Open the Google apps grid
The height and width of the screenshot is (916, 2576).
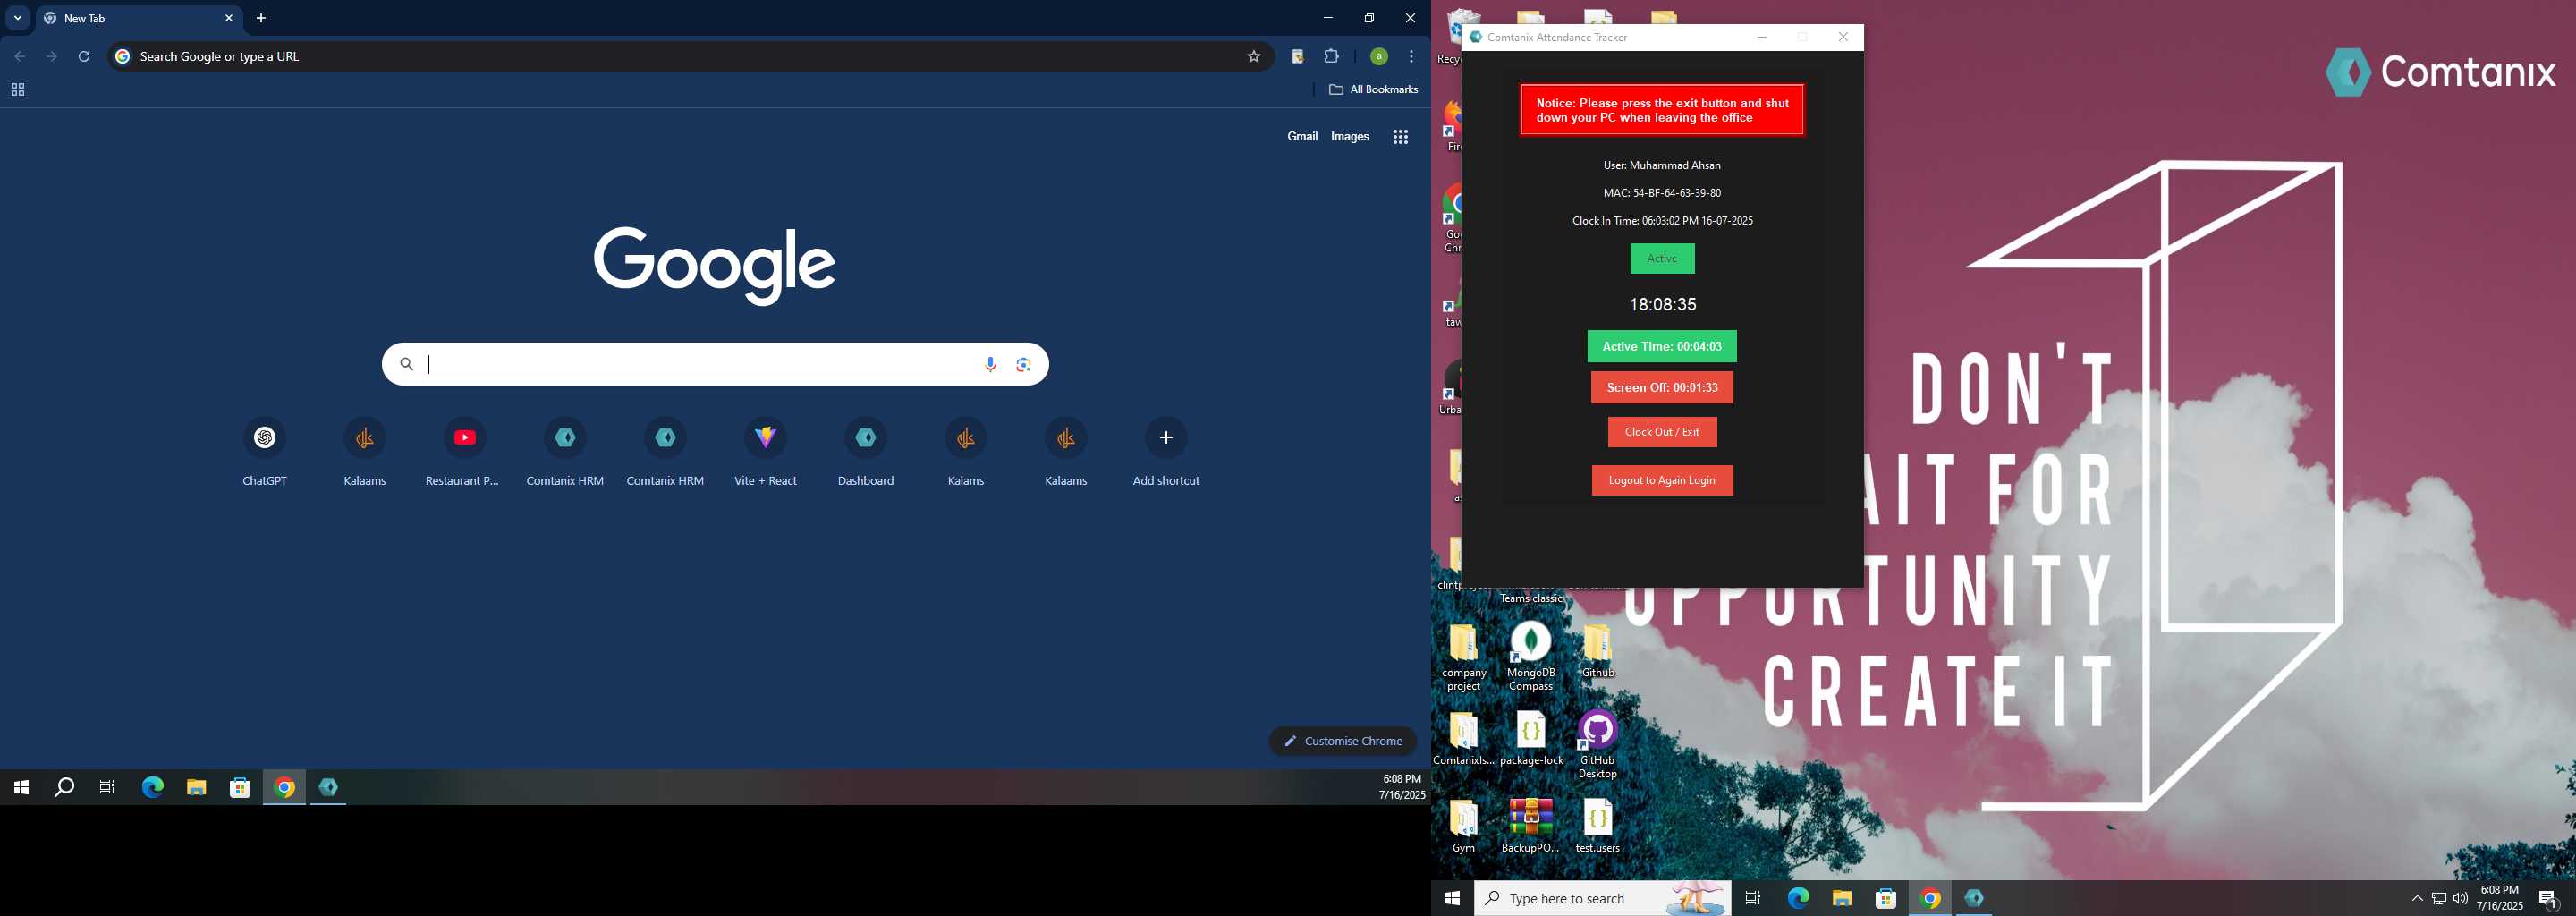click(1400, 137)
